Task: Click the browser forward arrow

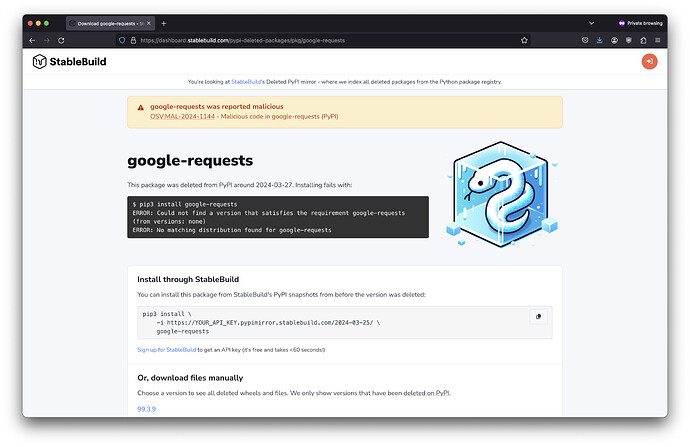Action: click(x=47, y=40)
